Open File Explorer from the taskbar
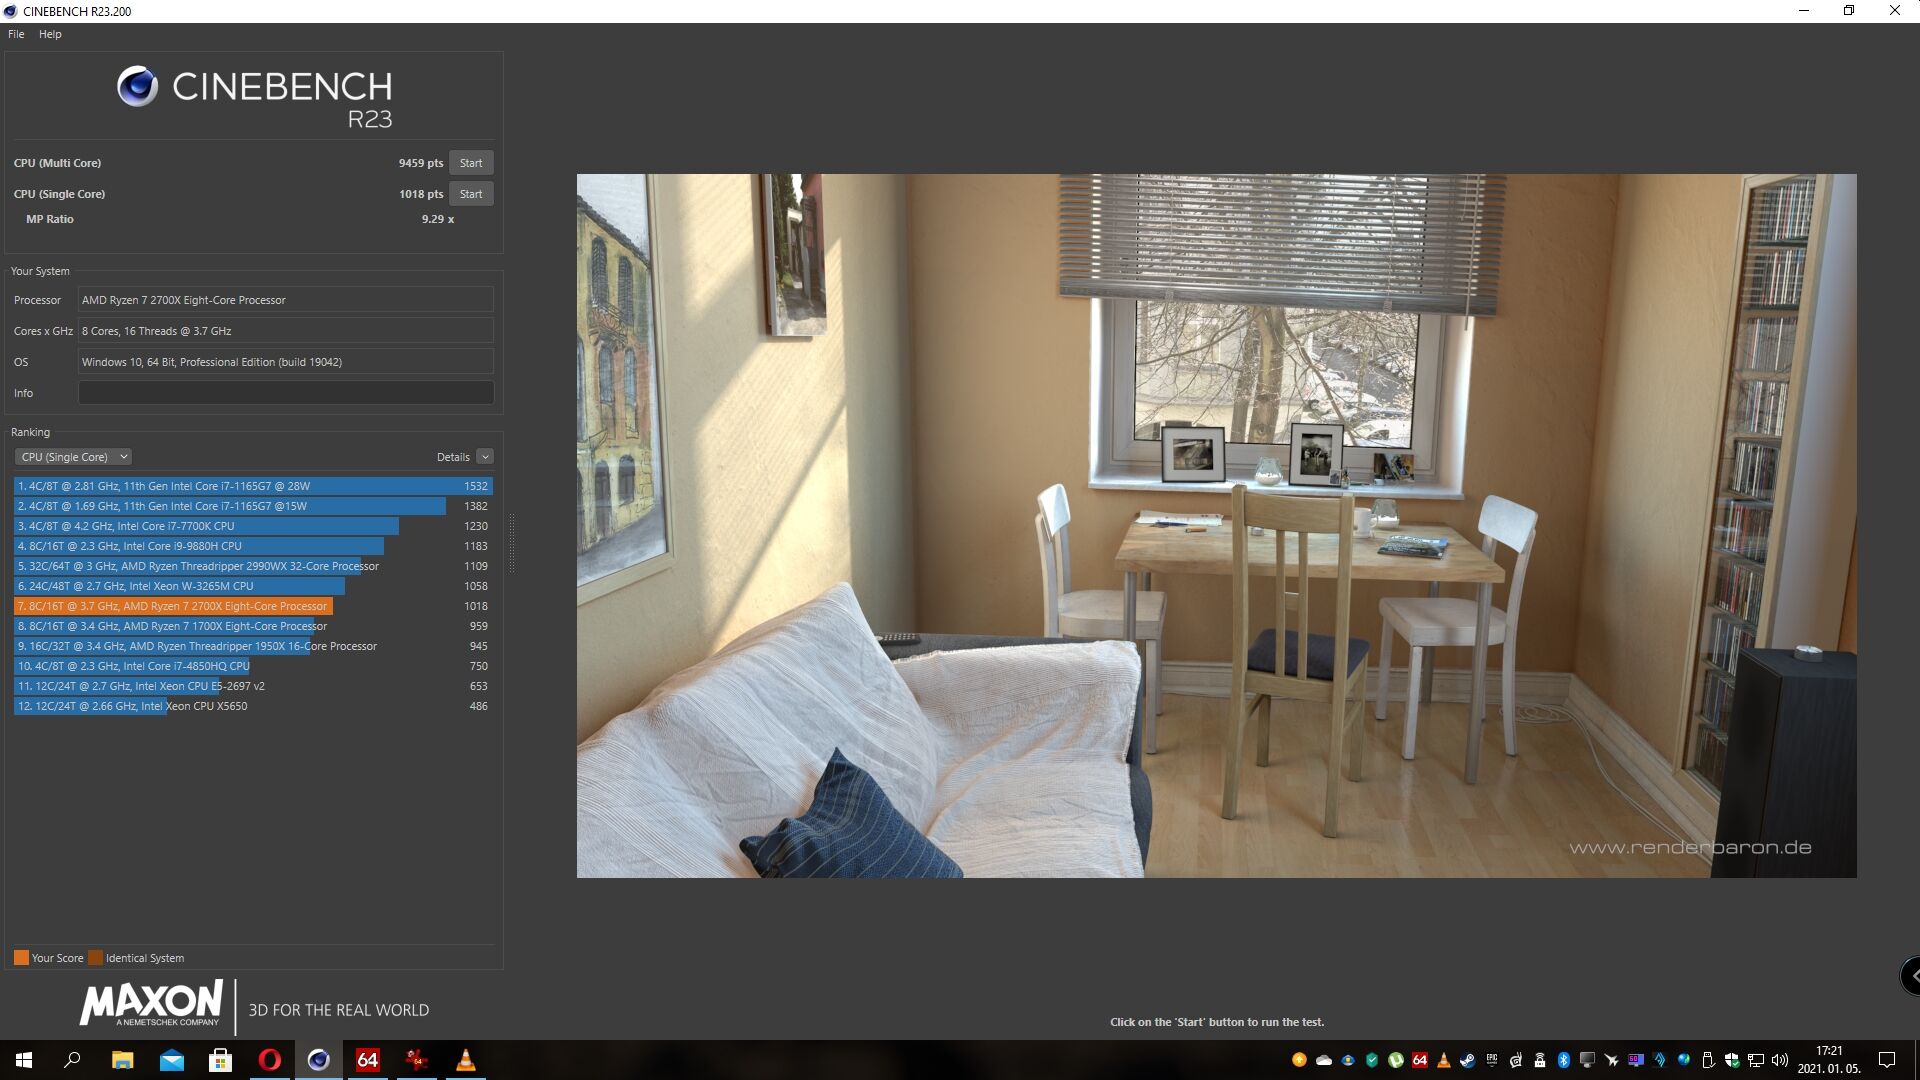 [x=122, y=1060]
